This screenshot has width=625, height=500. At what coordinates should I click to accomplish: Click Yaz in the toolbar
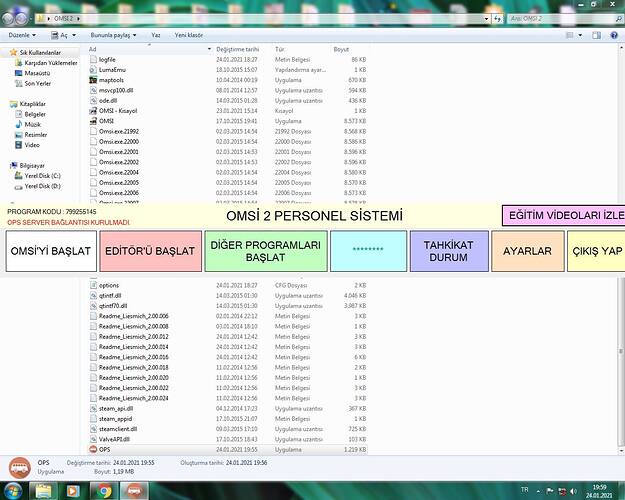click(x=156, y=35)
